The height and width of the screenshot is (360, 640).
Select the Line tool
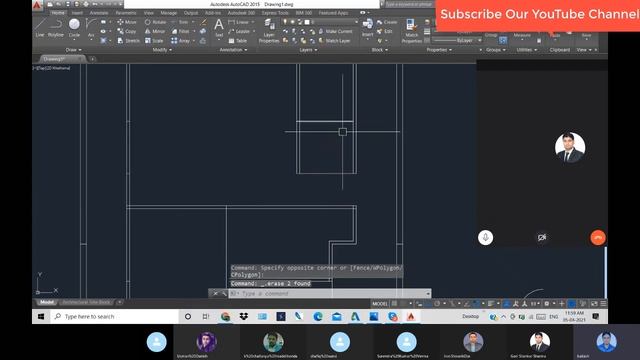tap(40, 28)
